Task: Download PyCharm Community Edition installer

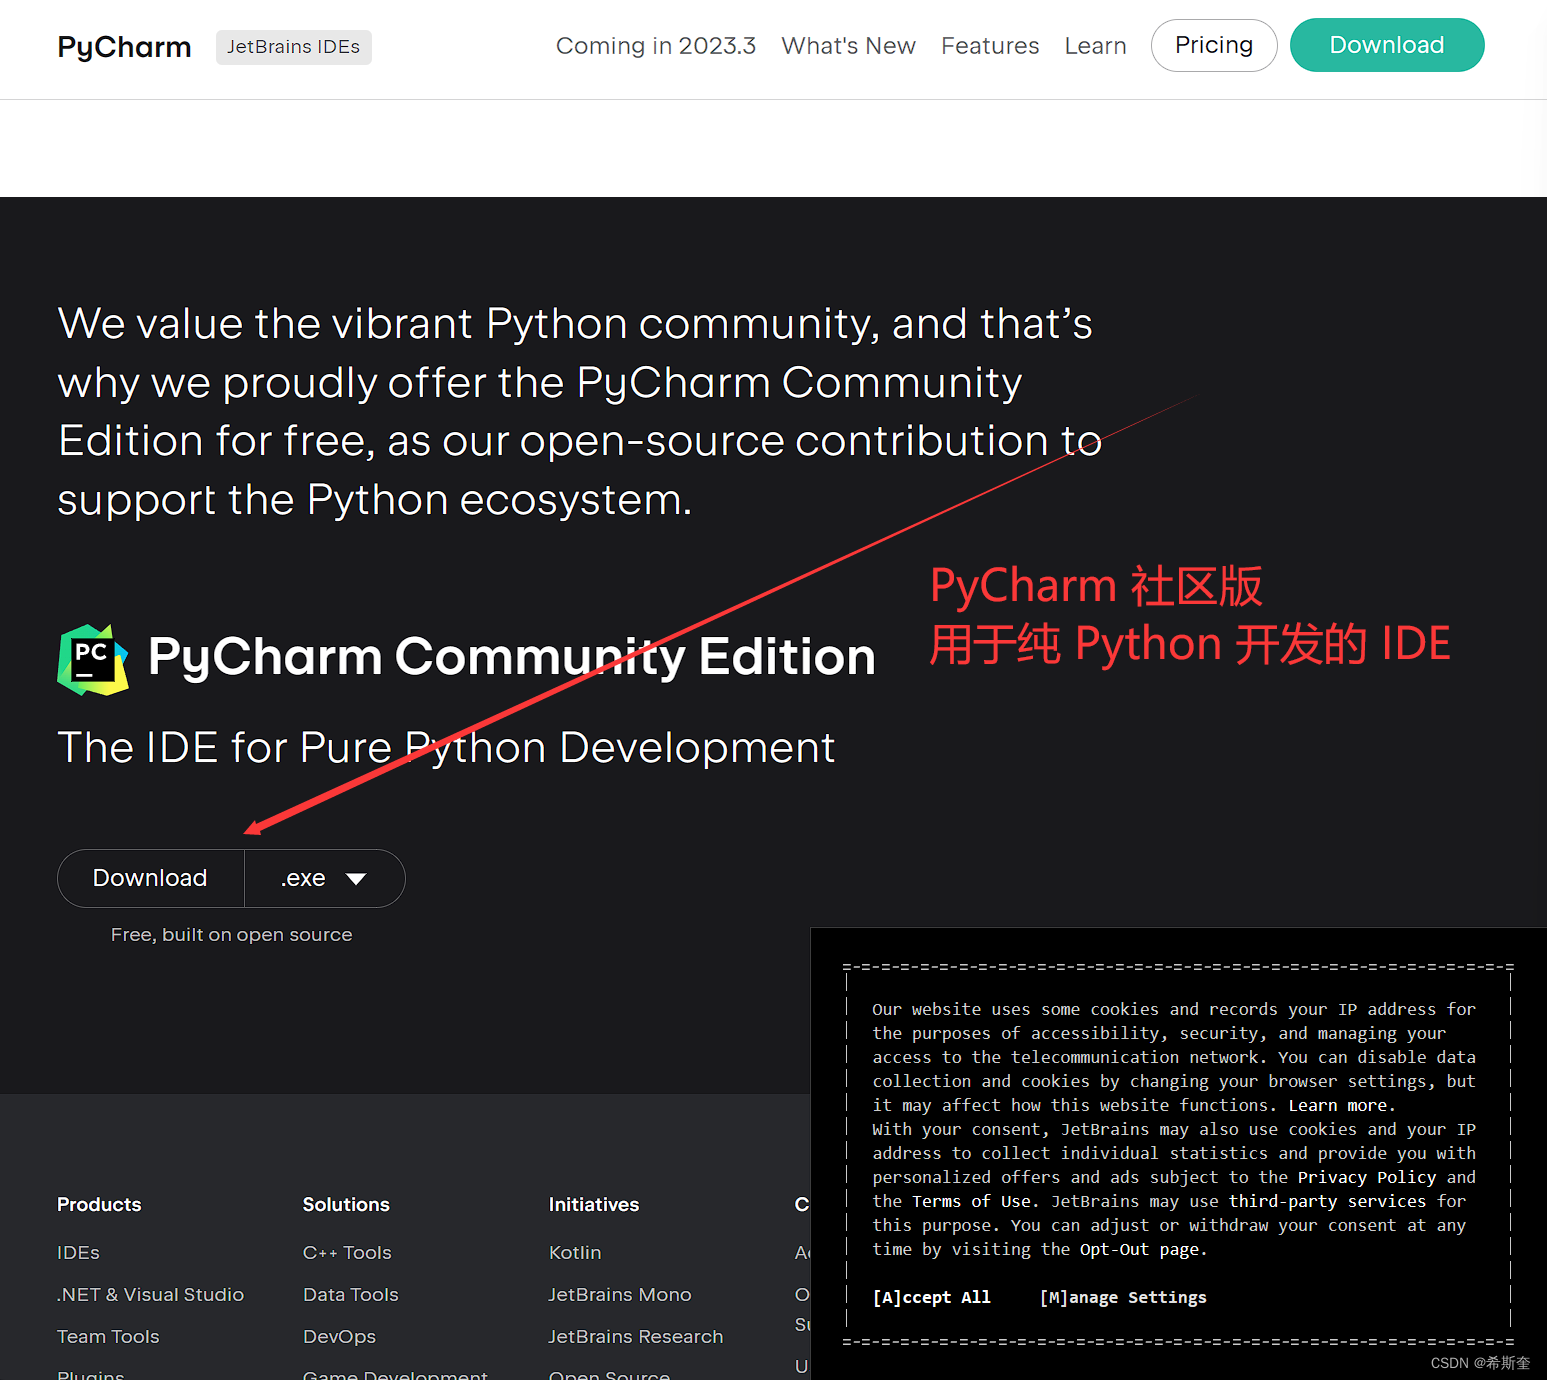Action: coord(151,878)
